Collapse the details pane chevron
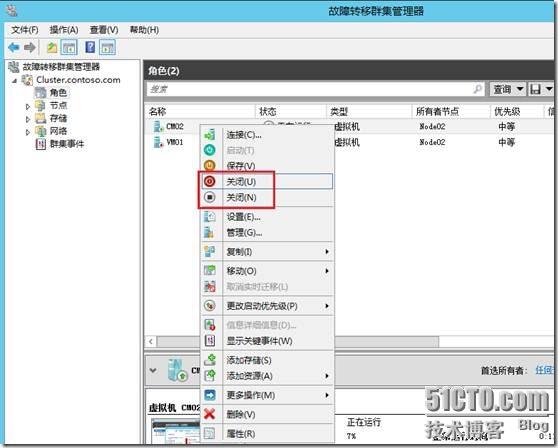The width and height of the screenshot is (558, 448). (153, 370)
